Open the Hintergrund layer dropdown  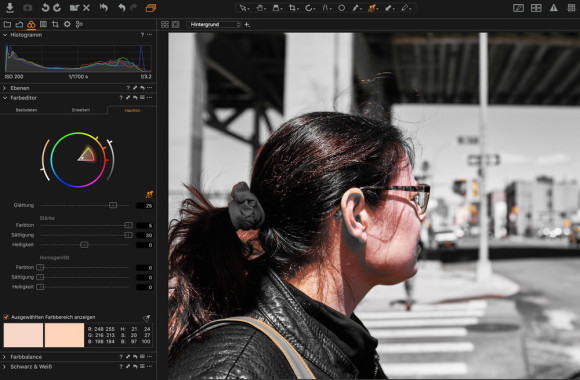point(215,24)
